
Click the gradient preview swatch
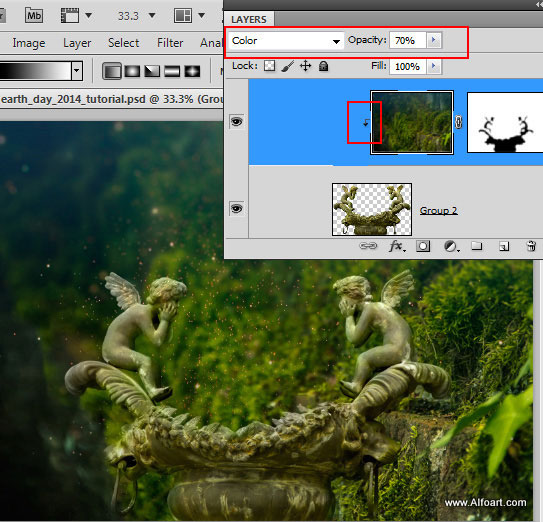pos(35,71)
